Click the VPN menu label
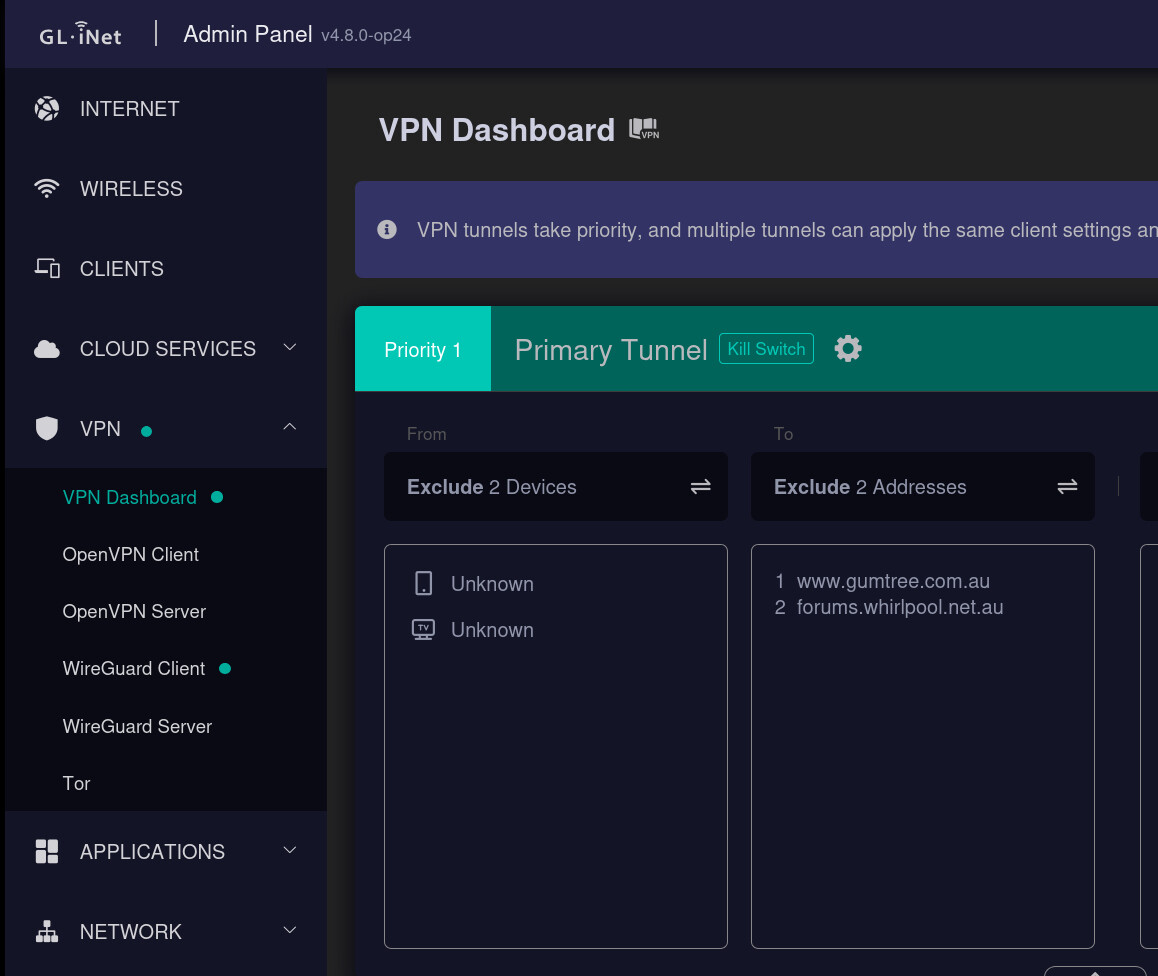The image size is (1158, 976). pos(100,429)
